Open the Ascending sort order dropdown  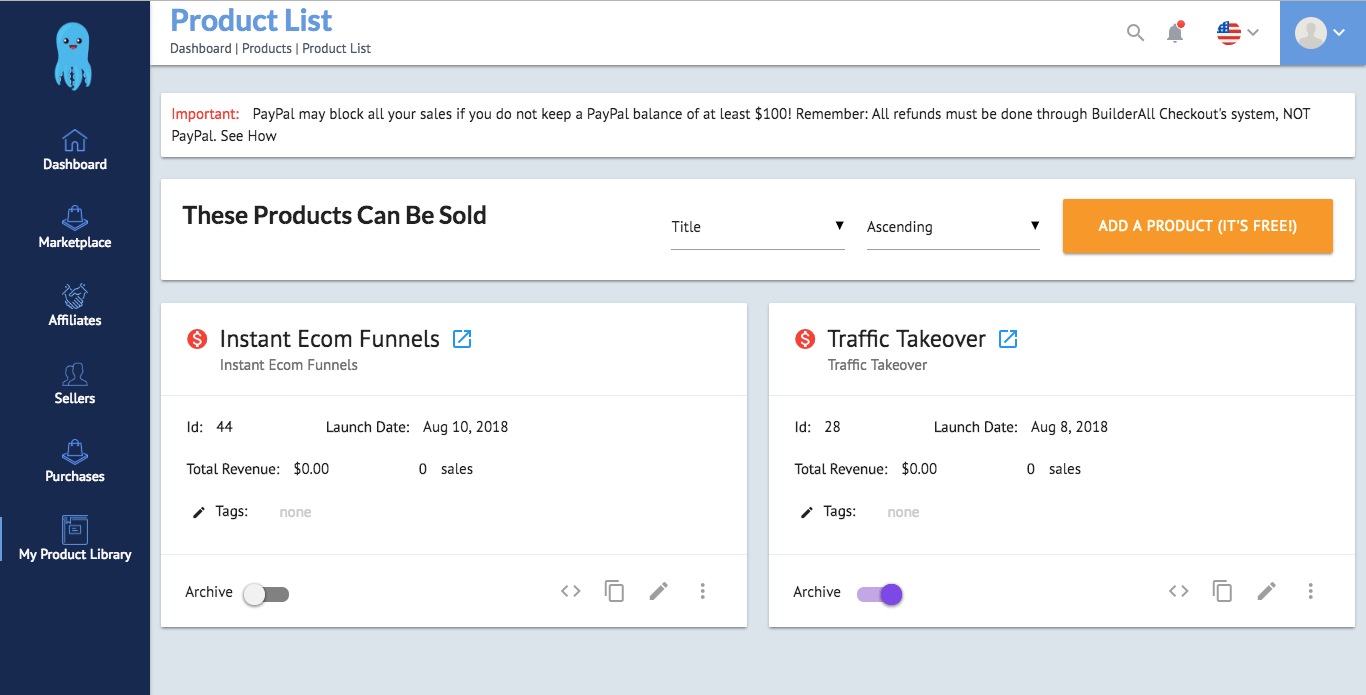click(953, 227)
